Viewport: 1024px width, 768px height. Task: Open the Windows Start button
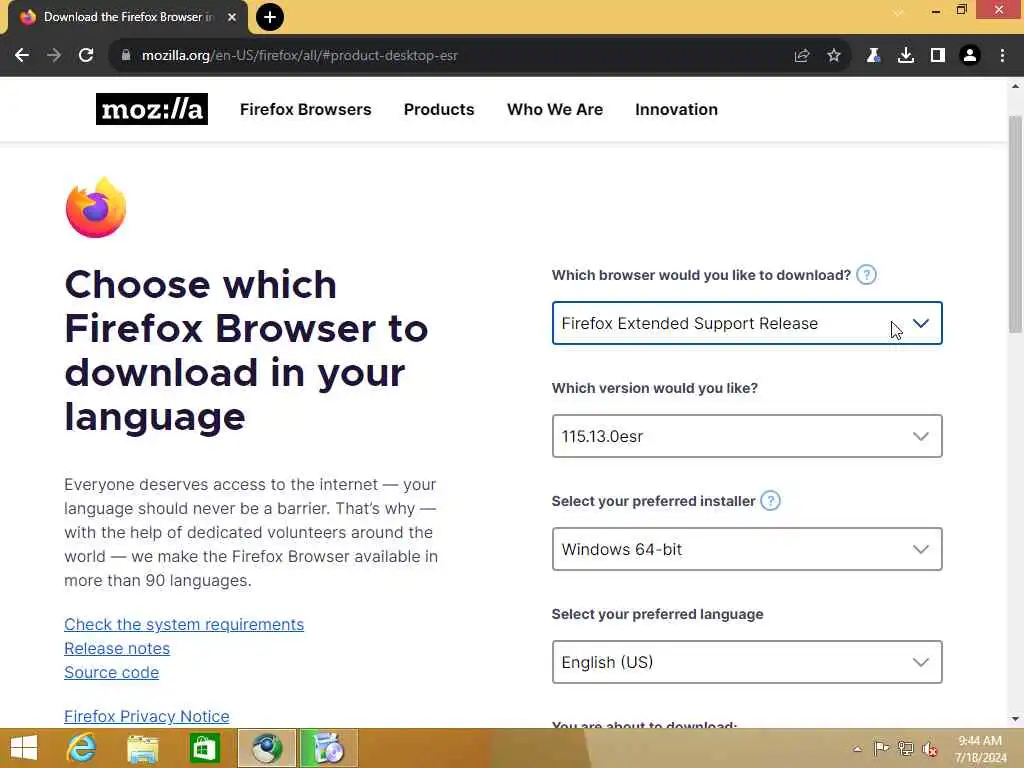[x=24, y=748]
